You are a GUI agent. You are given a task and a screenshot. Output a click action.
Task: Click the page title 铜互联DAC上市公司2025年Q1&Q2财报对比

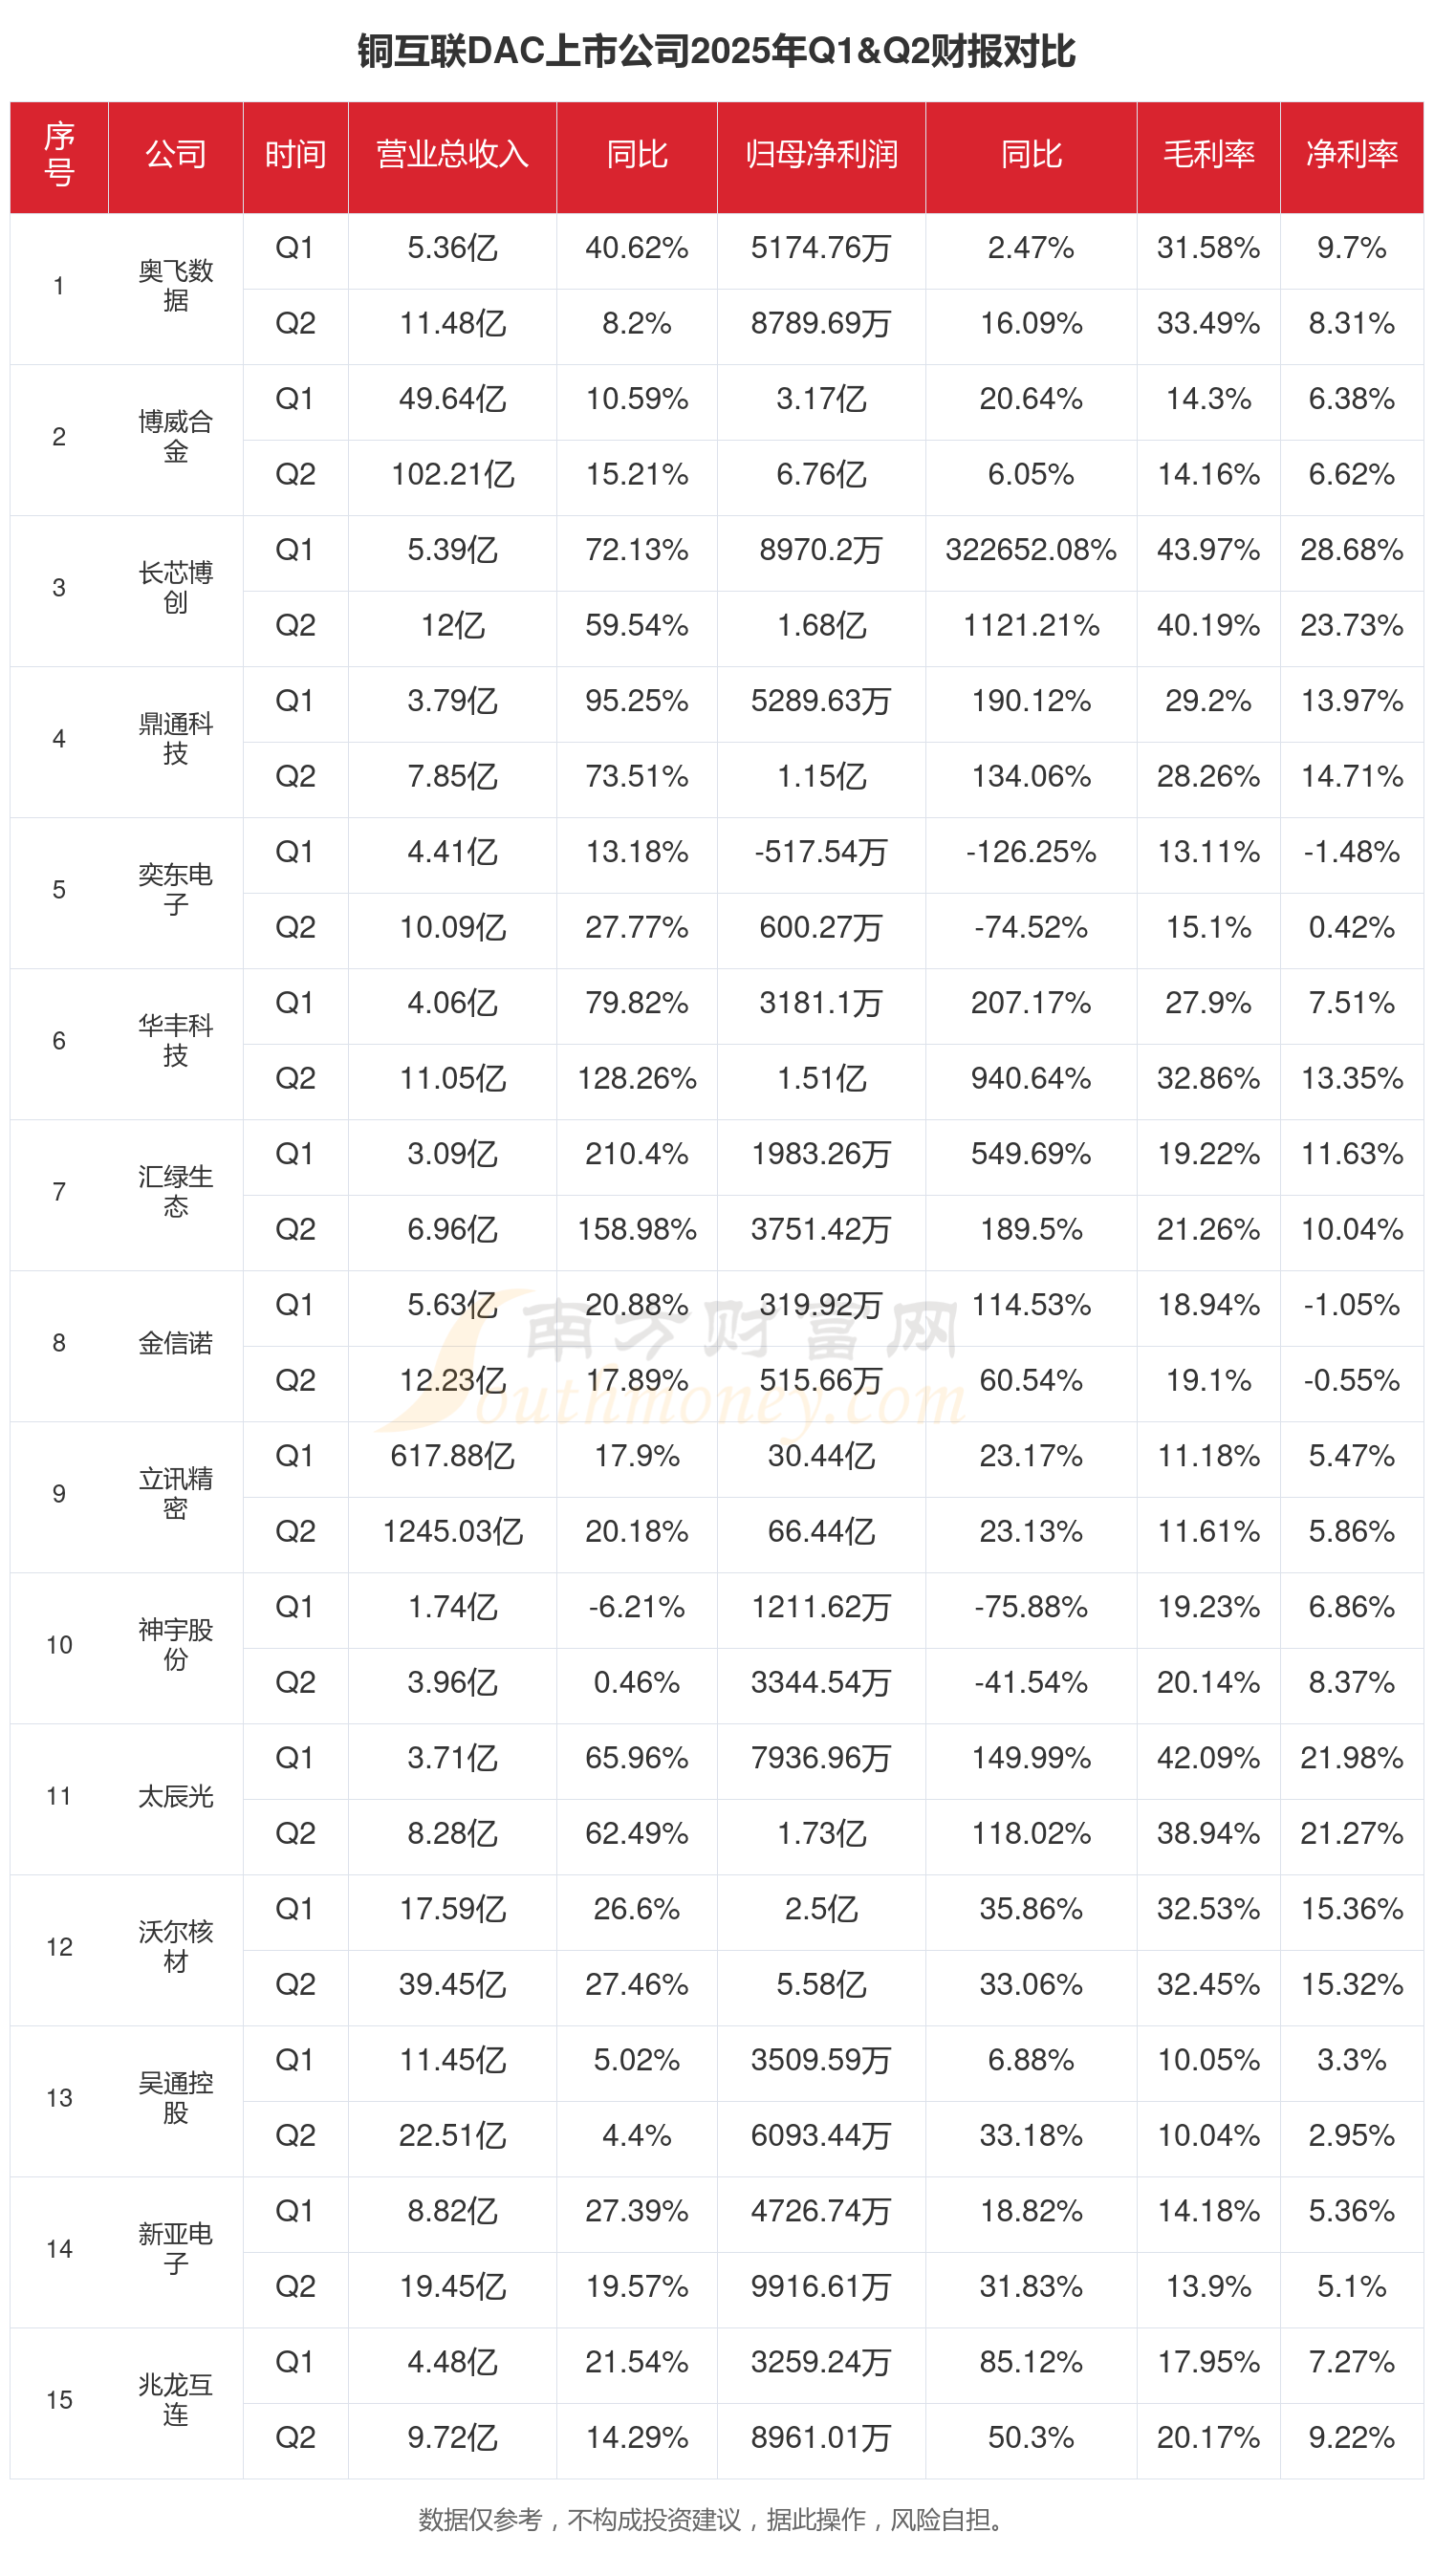[716, 52]
